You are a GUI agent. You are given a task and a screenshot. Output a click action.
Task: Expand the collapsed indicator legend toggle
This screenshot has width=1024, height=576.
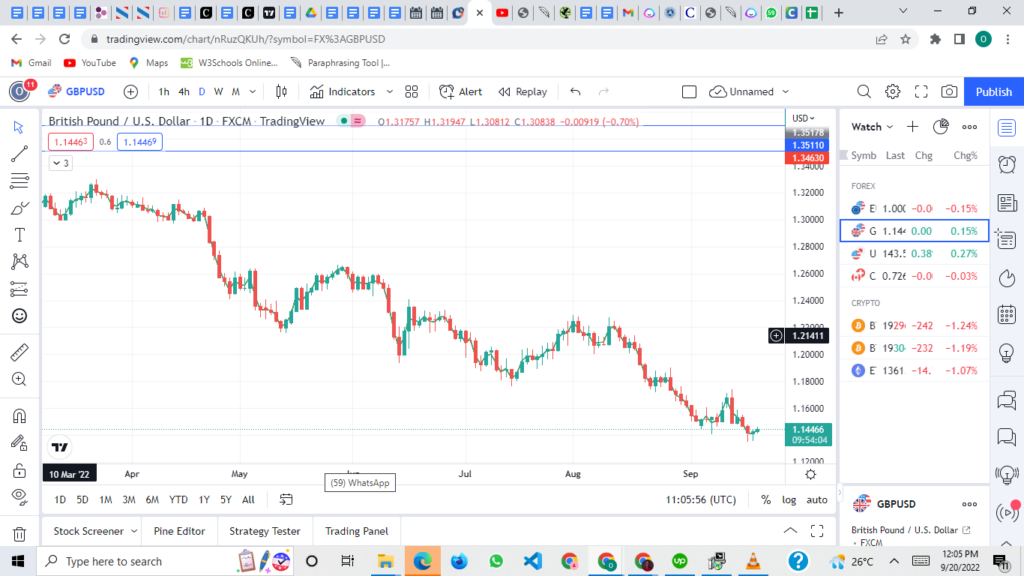pos(60,163)
